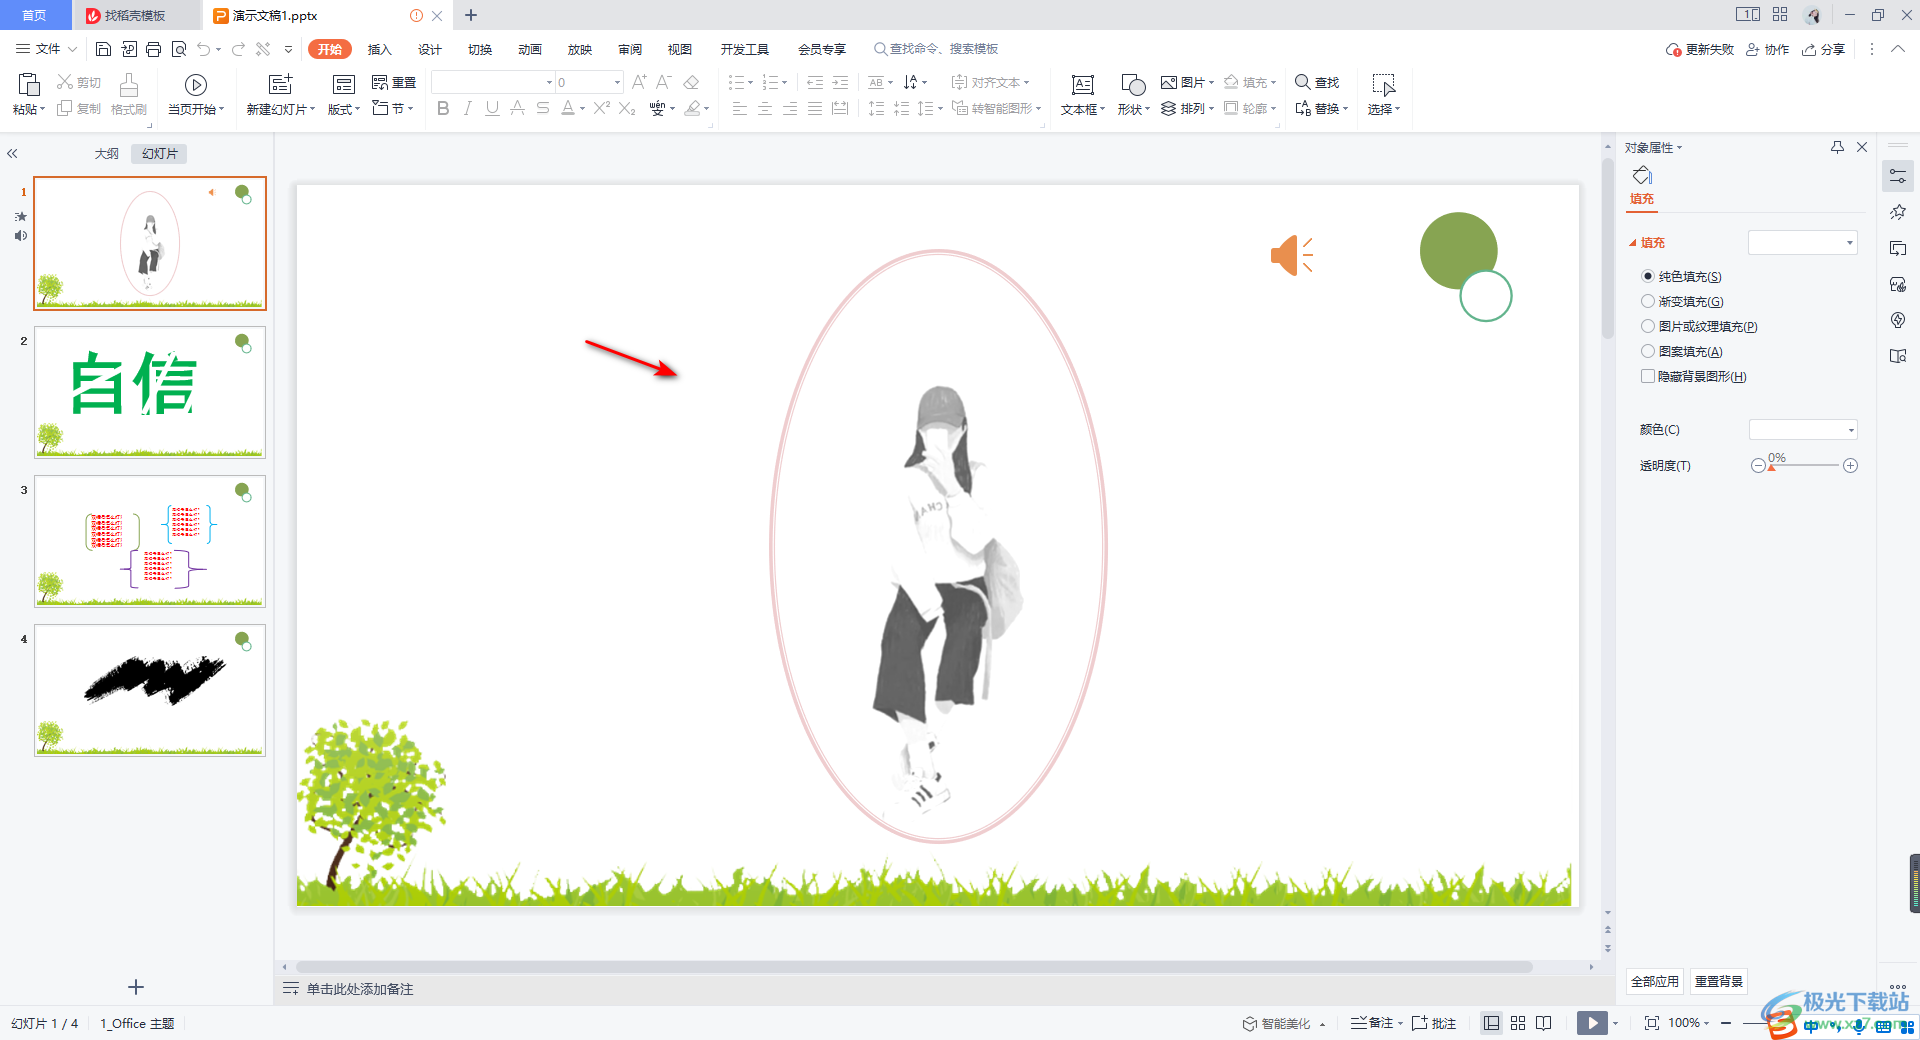1920x1040 pixels.
Task: Click the transparency slider handle
Action: pyautogui.click(x=1771, y=467)
